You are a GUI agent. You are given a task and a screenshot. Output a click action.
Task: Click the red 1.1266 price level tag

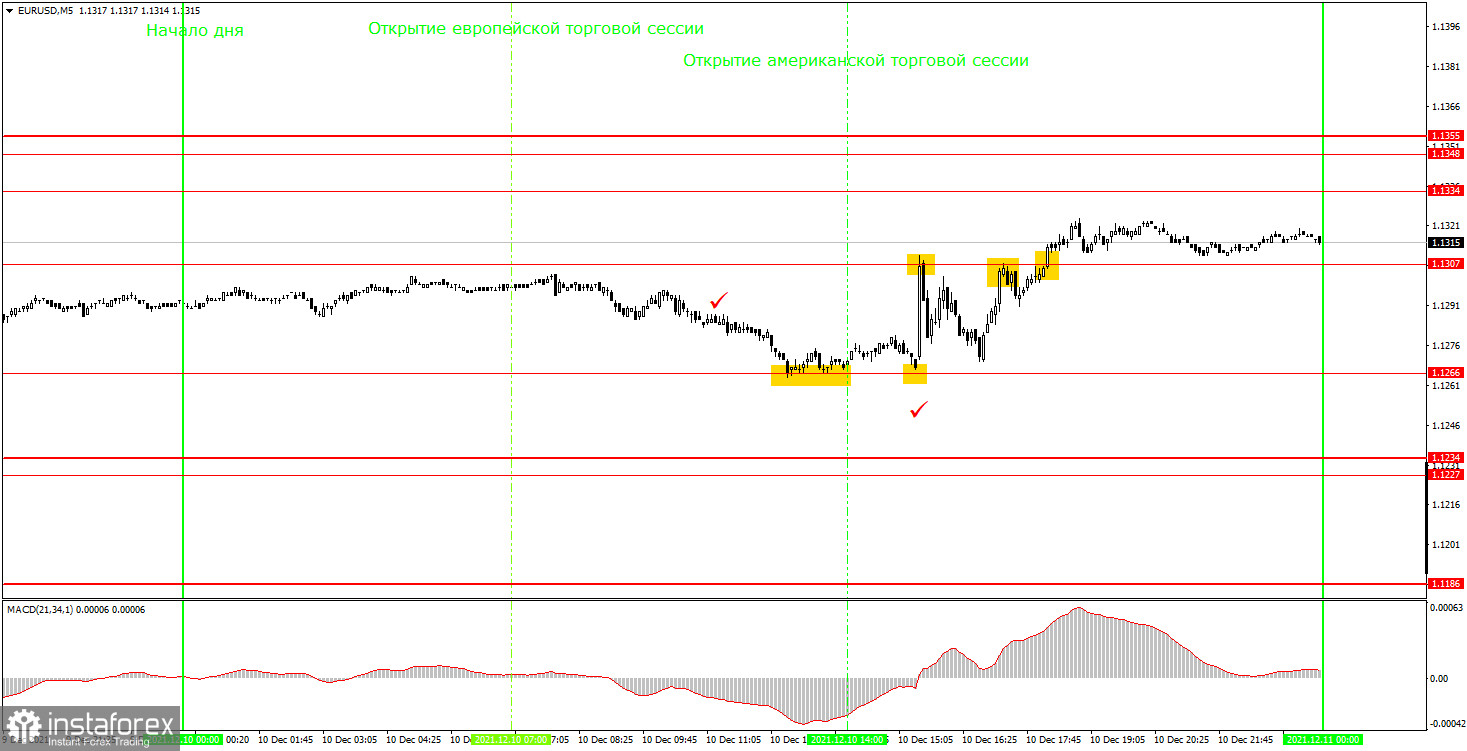[1446, 373]
